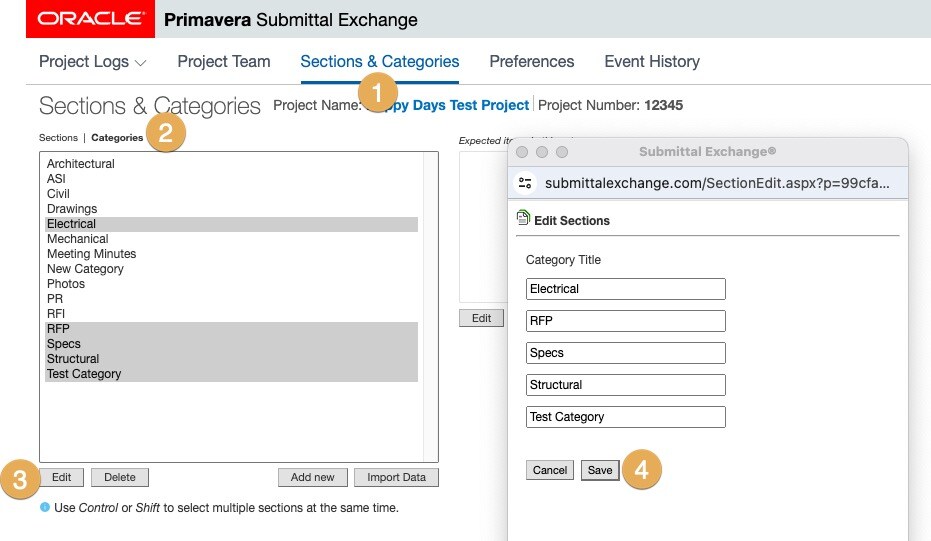Click the Edit button below the category list
Screen dimensions: 931x541
(x=61, y=477)
